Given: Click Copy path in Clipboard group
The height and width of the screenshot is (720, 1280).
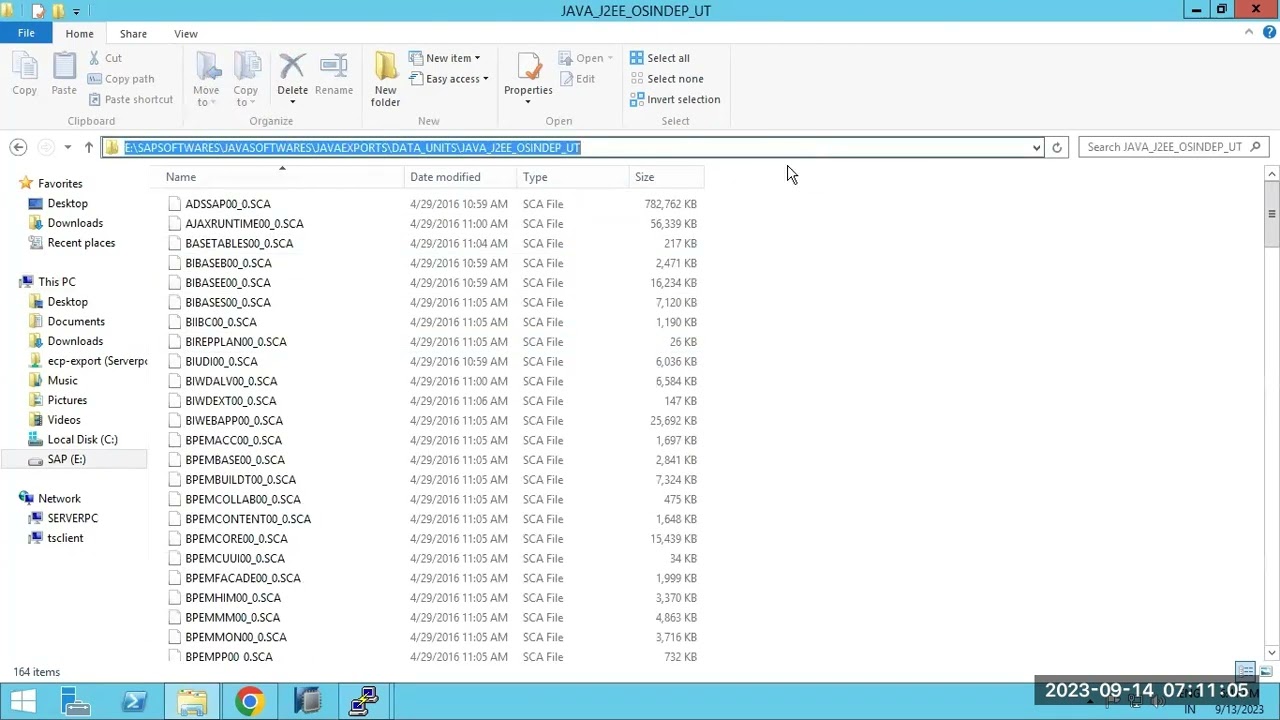Looking at the screenshot, I should (x=120, y=79).
